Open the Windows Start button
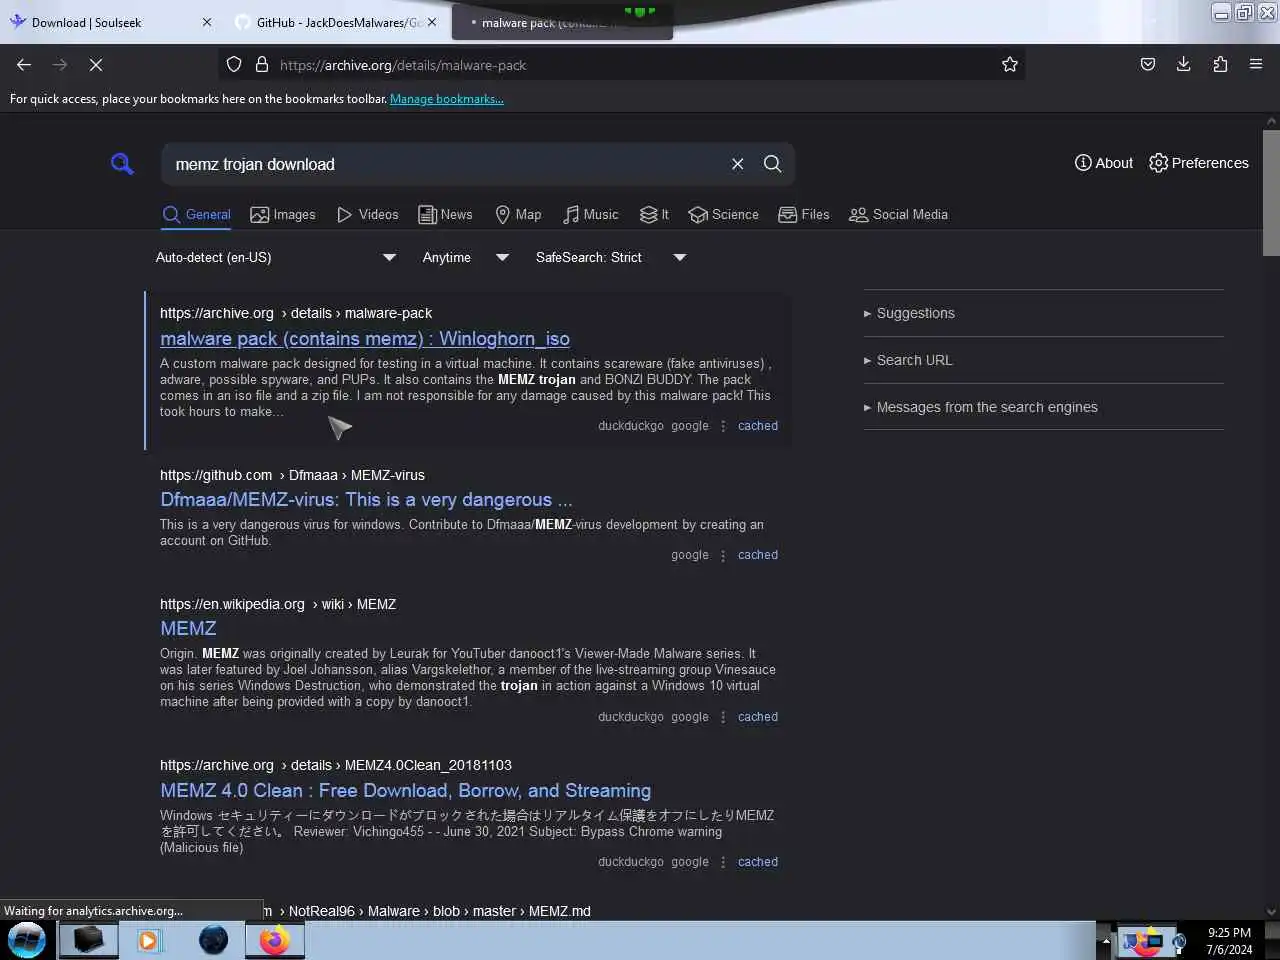Image resolution: width=1280 pixels, height=960 pixels. 27,940
